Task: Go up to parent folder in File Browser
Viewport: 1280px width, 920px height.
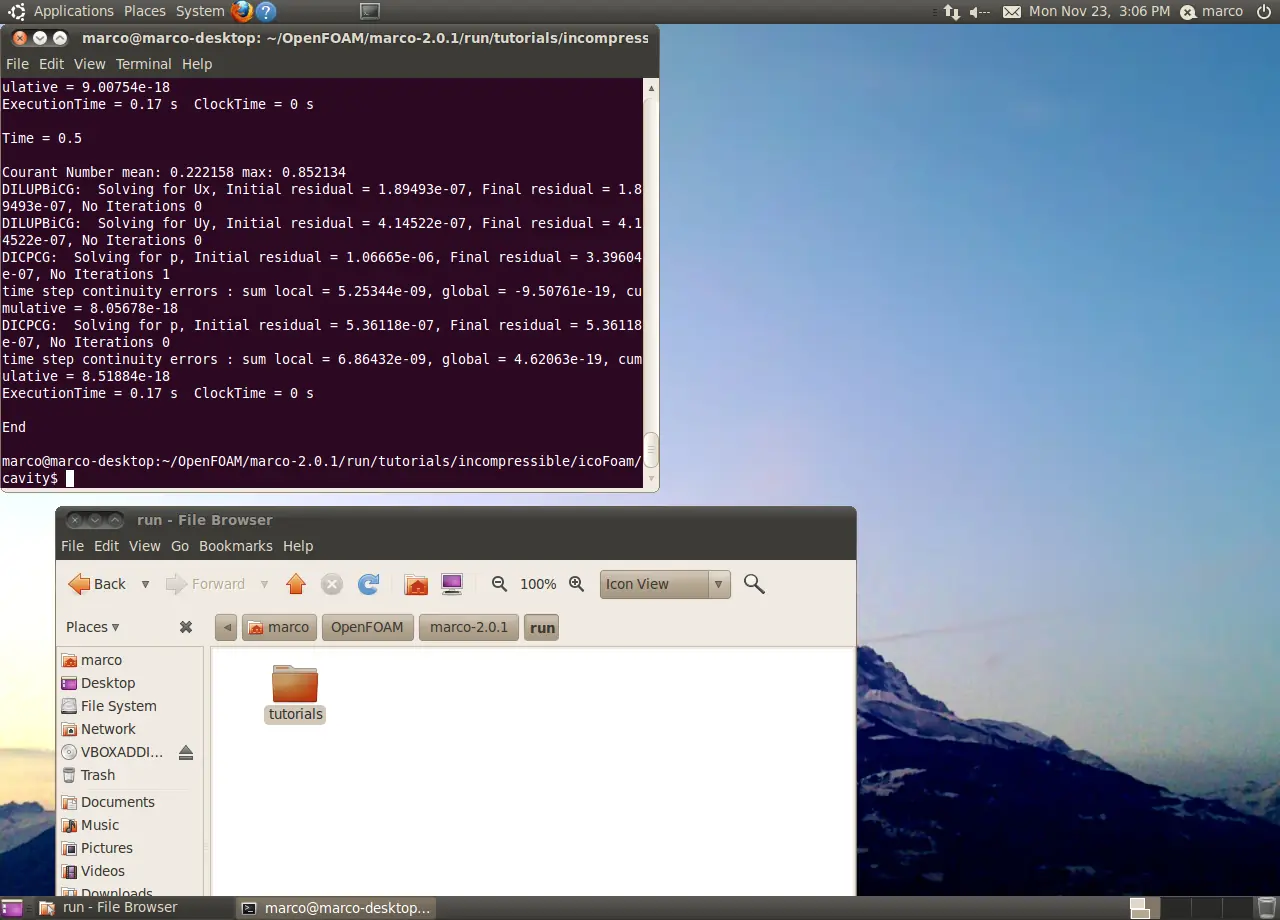Action: point(295,584)
